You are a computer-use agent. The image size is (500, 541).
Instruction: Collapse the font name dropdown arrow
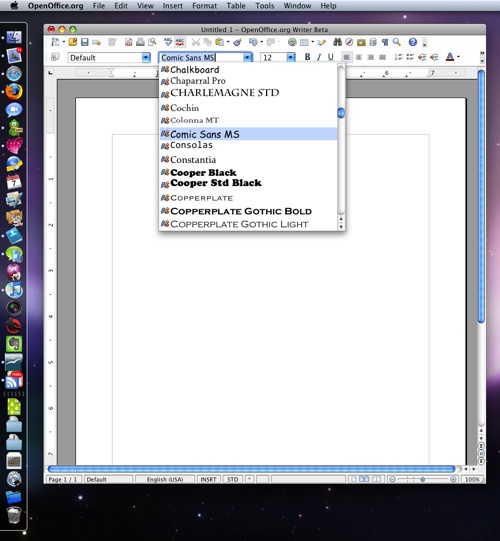[x=247, y=58]
